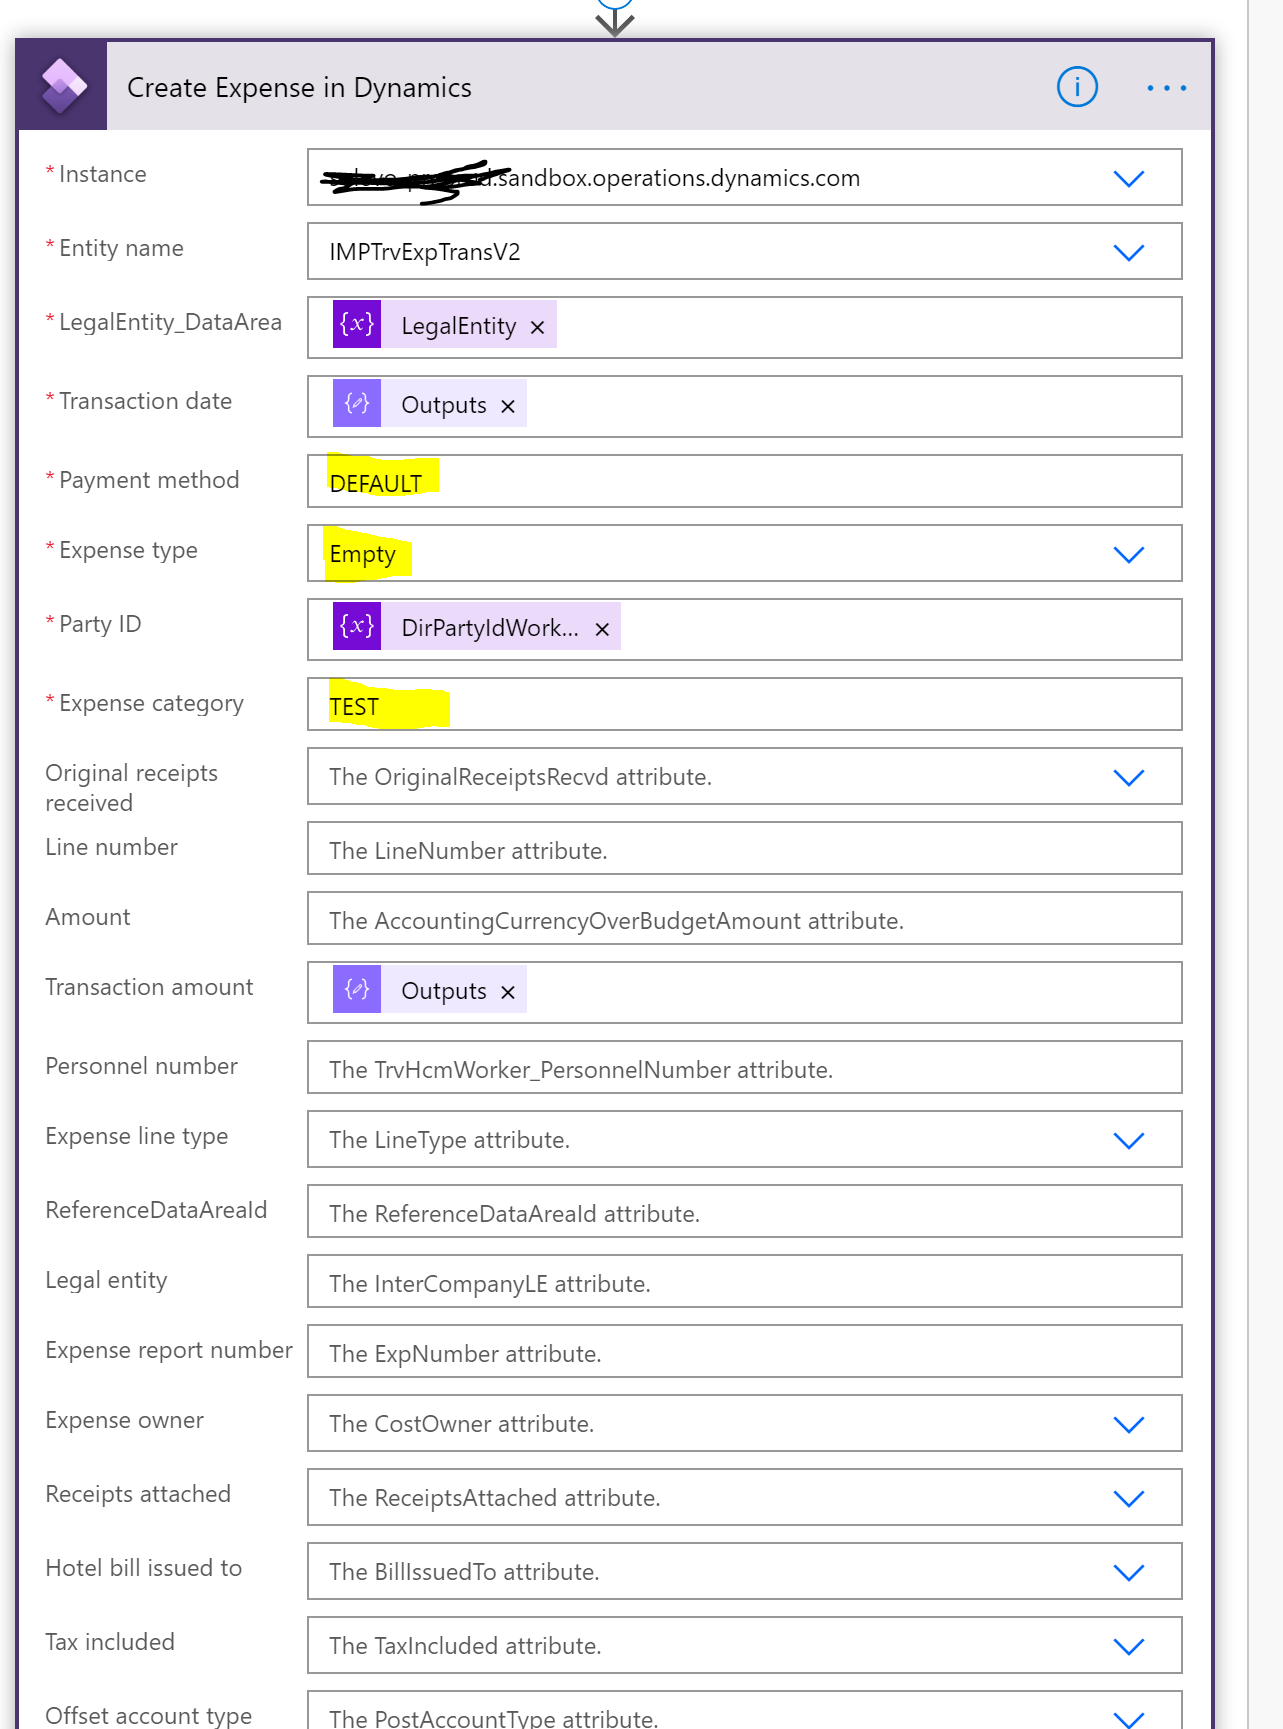Click the Empty value in Expense type
Screen dimensions: 1283x1729
tap(363, 554)
